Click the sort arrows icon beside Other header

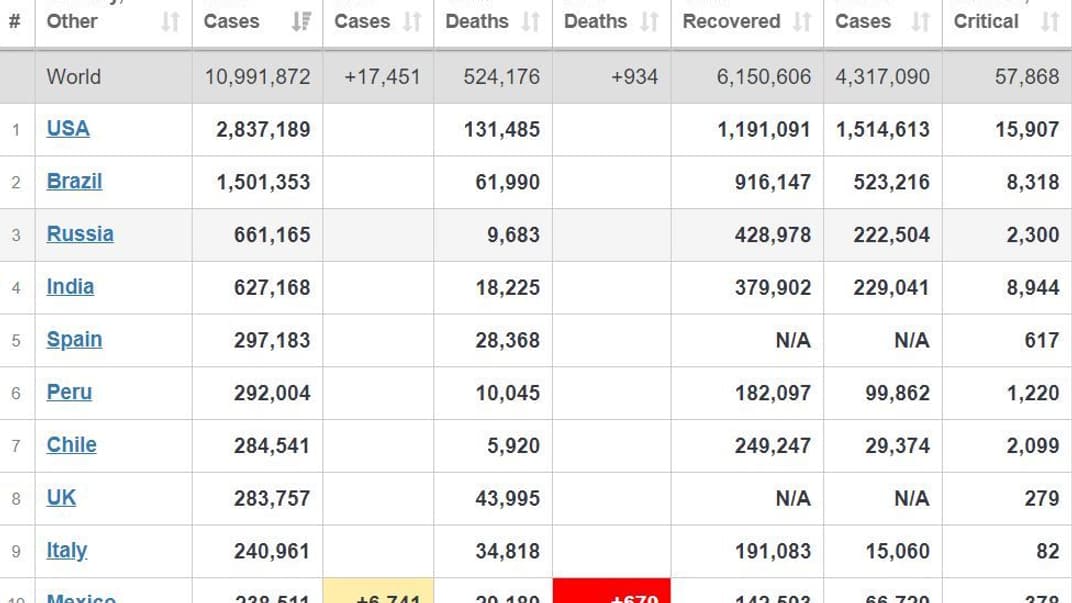(171, 21)
